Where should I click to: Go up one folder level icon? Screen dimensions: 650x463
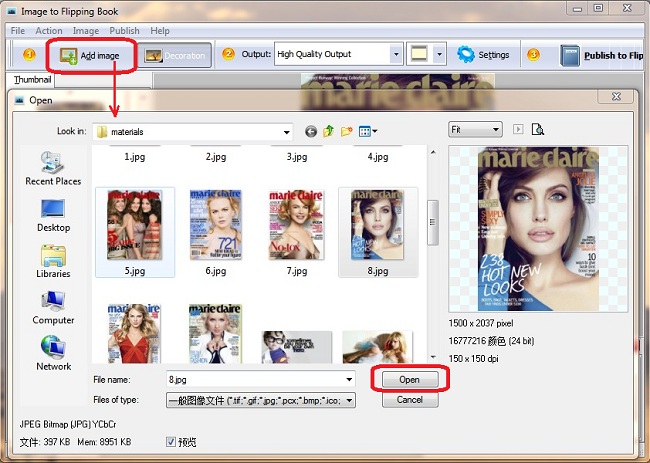328,131
